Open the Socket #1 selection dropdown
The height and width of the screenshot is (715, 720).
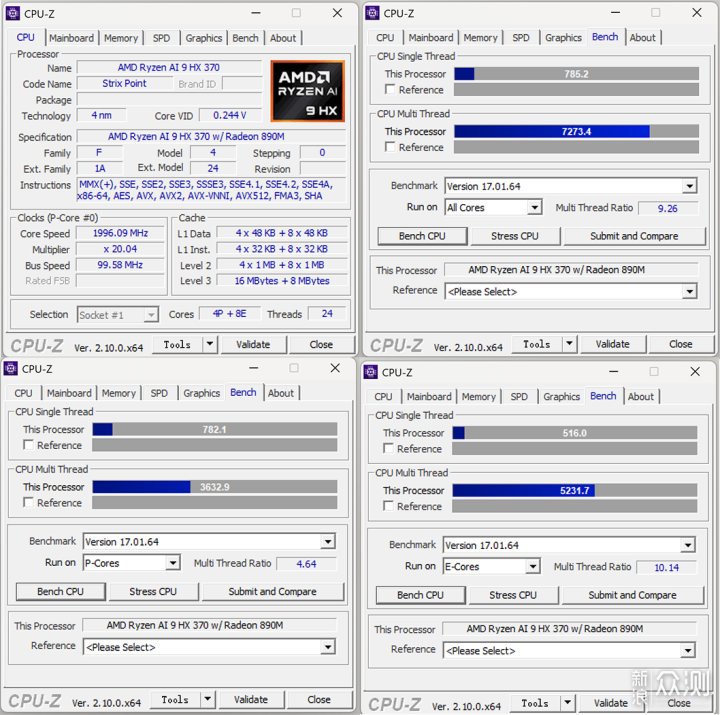(118, 315)
